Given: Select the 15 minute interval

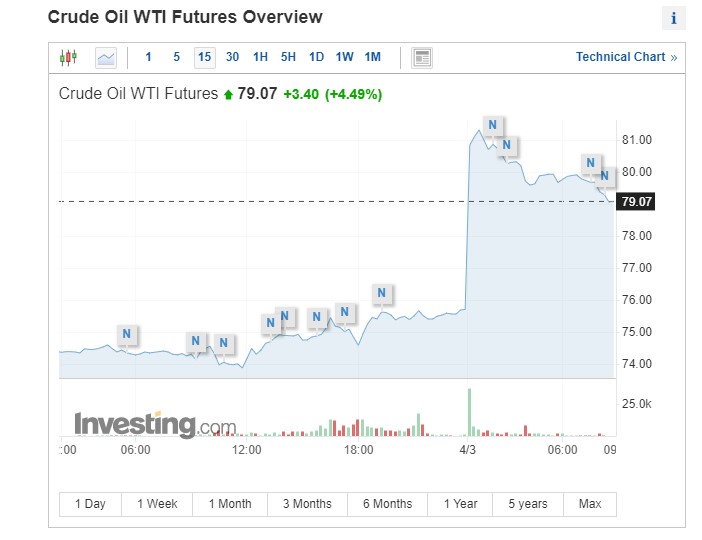Looking at the screenshot, I should pyautogui.click(x=204, y=57).
